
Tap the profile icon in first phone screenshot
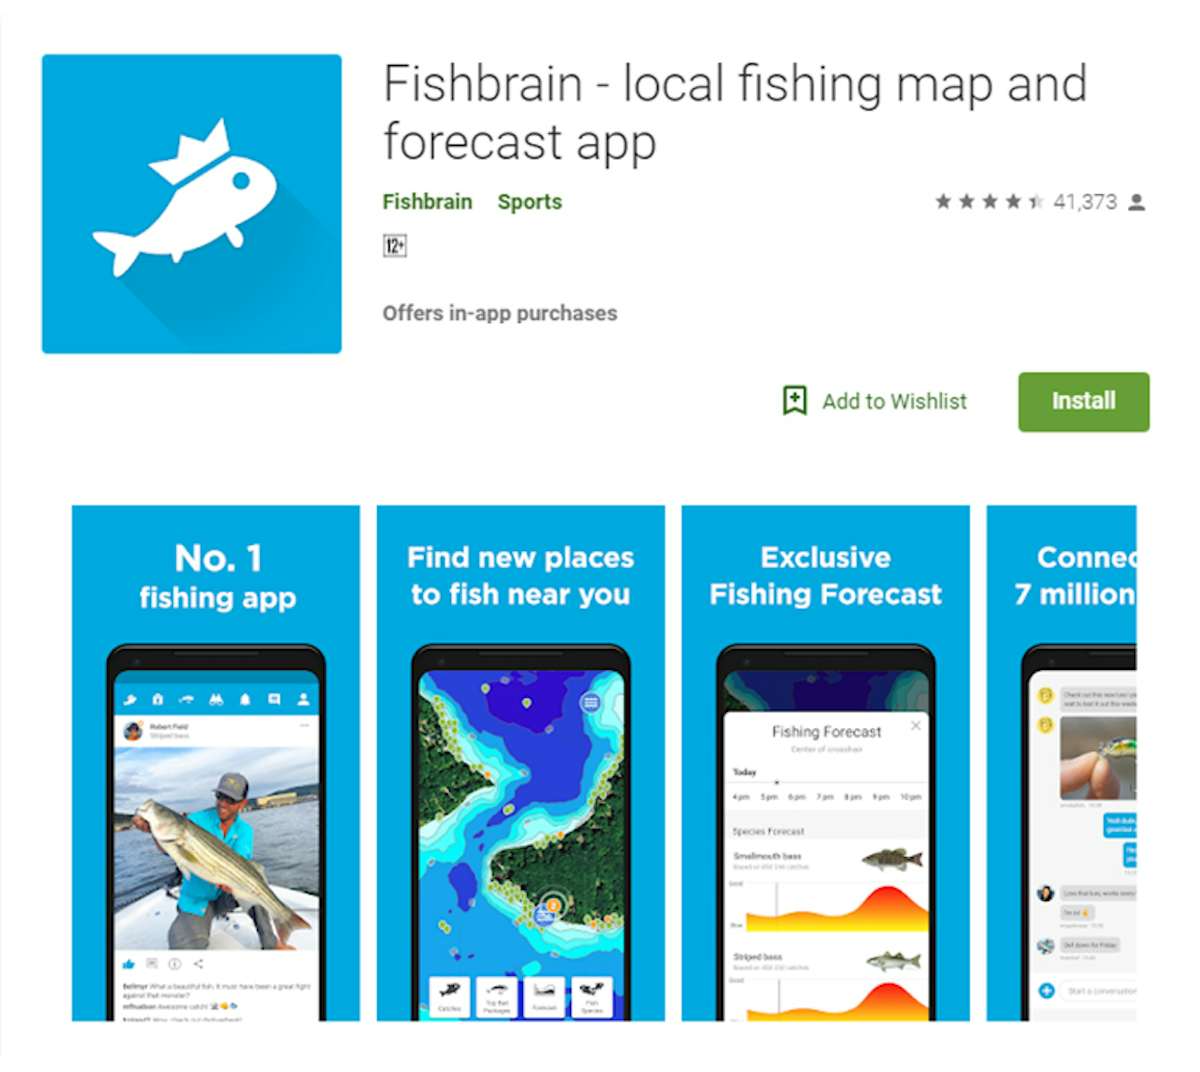tap(303, 700)
